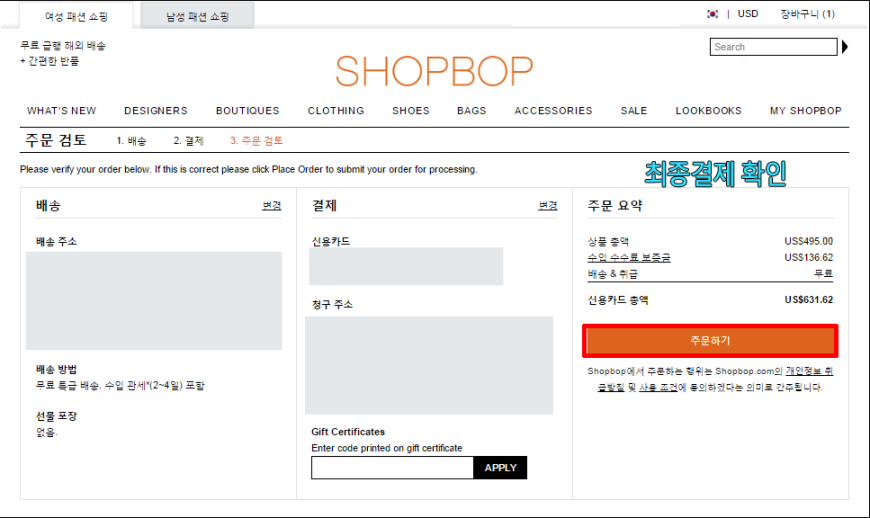870x518 pixels.
Task: Open the LOOKBOOKS menu
Action: 709,111
